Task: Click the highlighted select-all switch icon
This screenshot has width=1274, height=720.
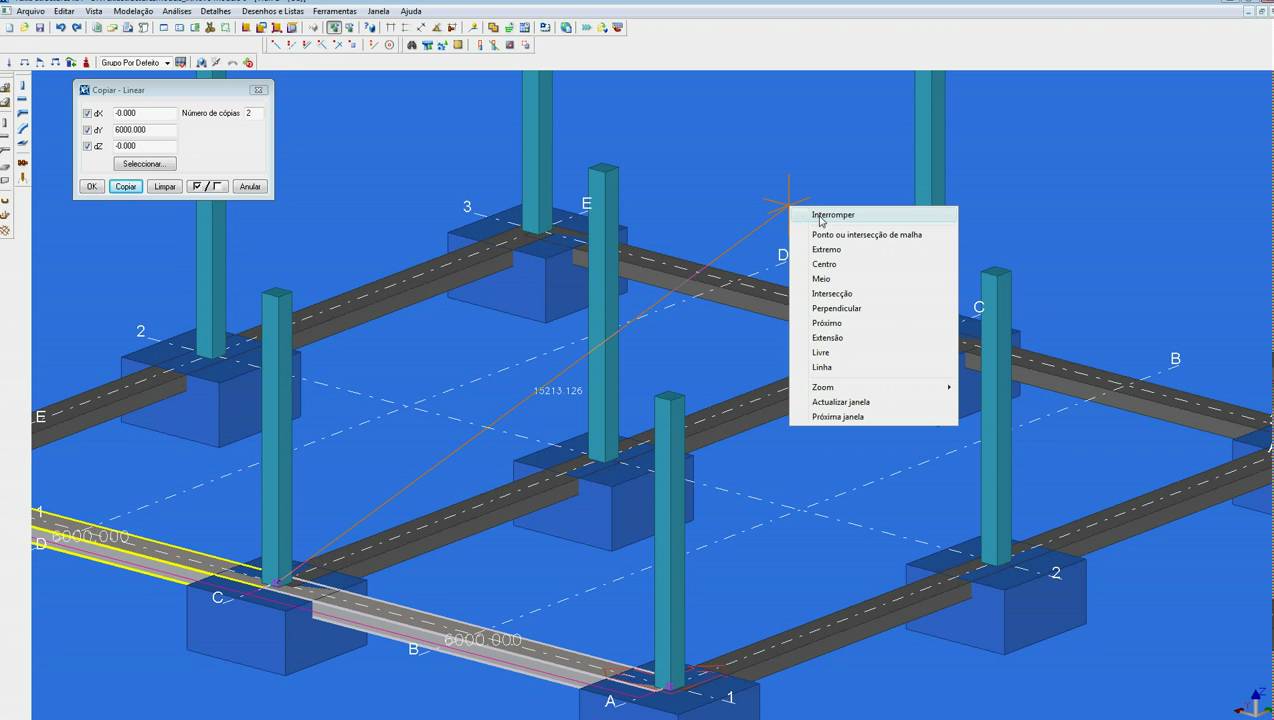Action: point(333,27)
